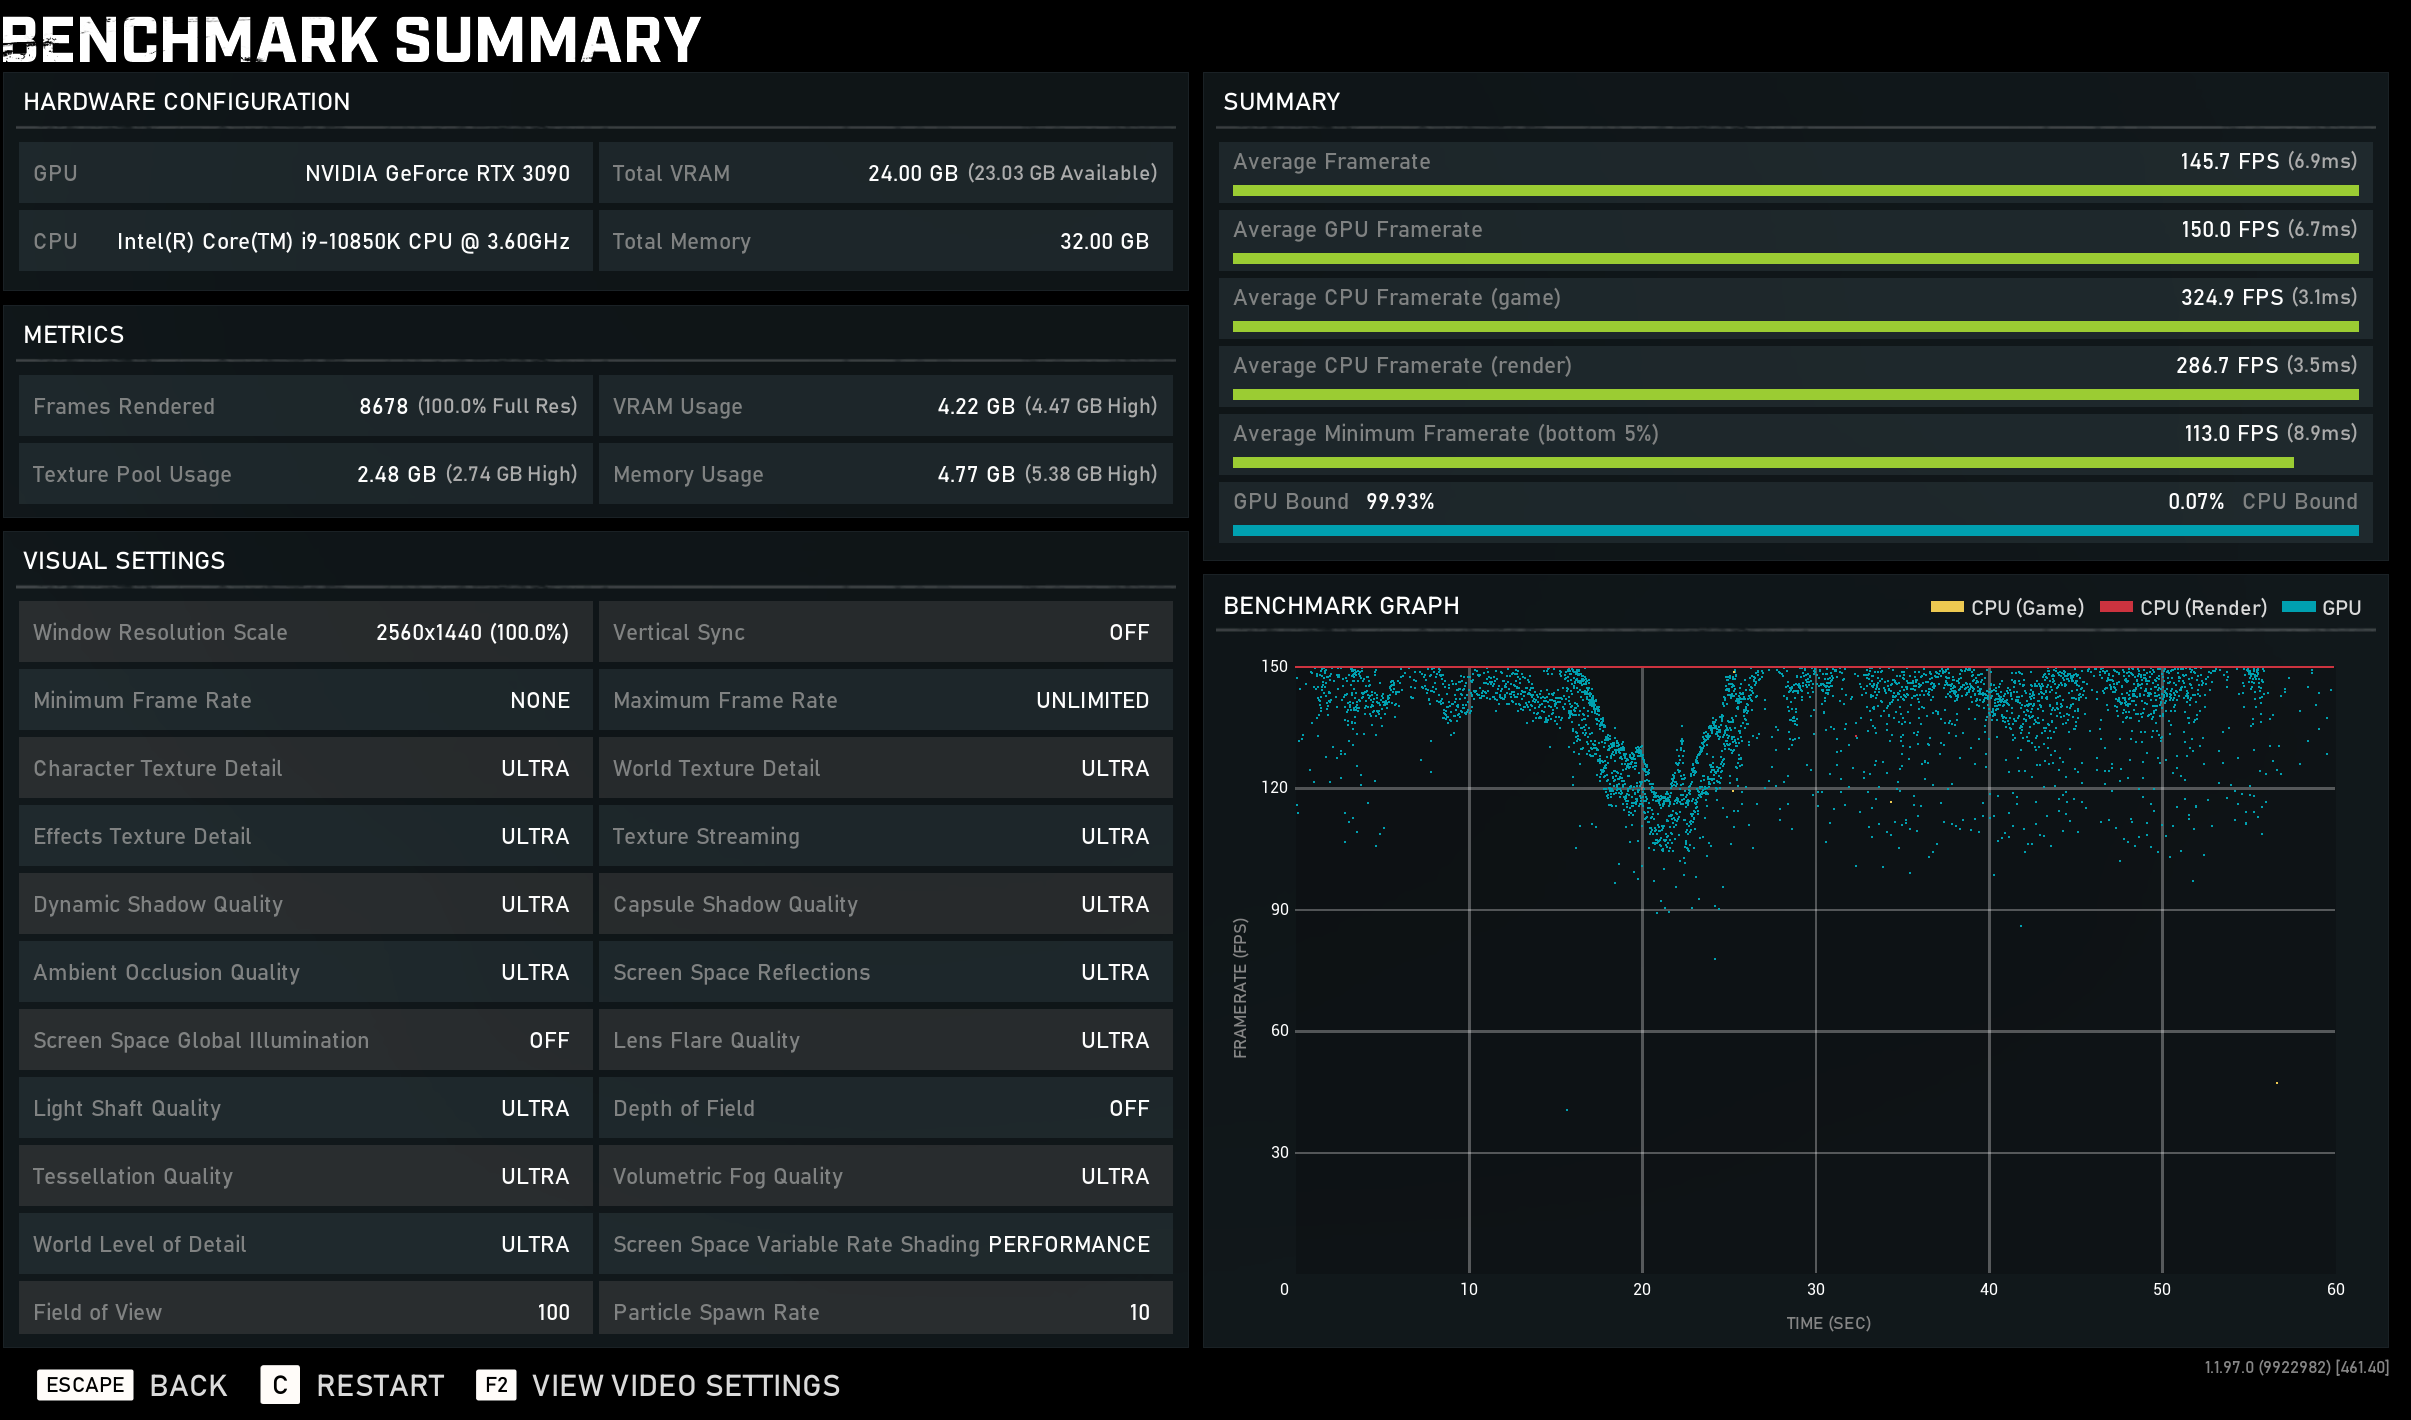Click Screen Space Global Illumination row
Screen dimensions: 2411x1420
(304, 1040)
